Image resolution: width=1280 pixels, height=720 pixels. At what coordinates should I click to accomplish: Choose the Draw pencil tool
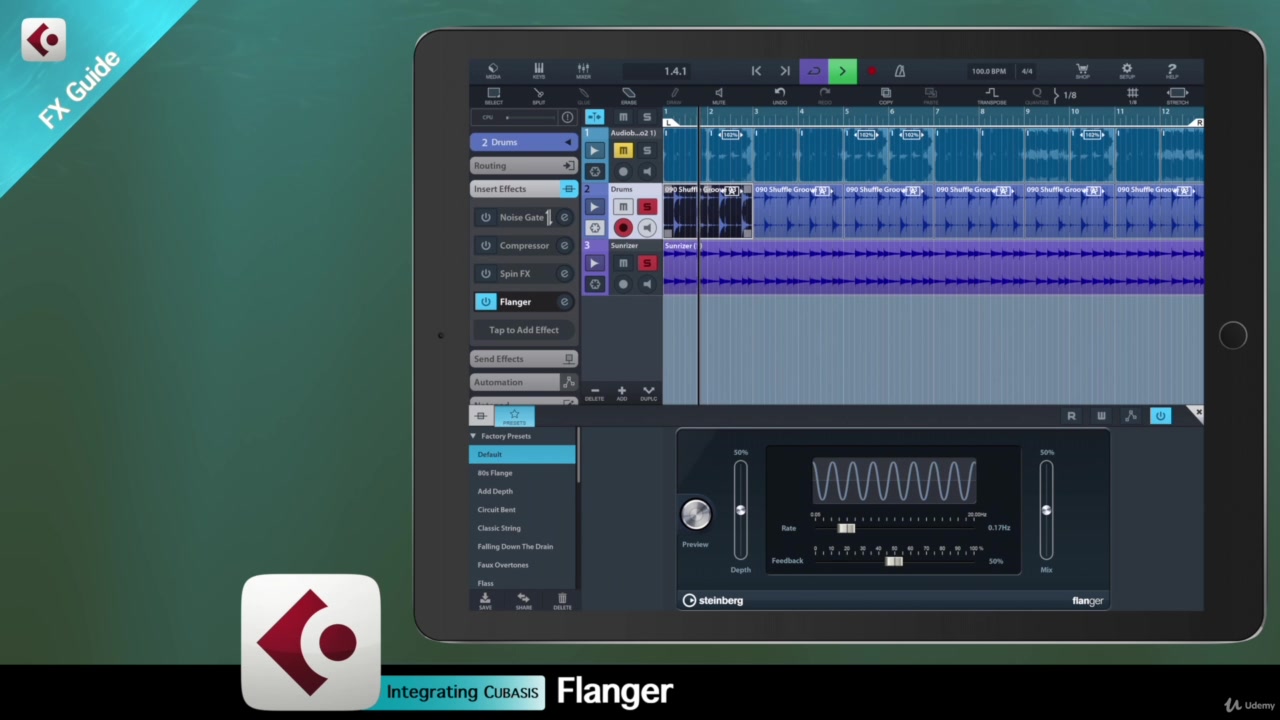[x=674, y=96]
